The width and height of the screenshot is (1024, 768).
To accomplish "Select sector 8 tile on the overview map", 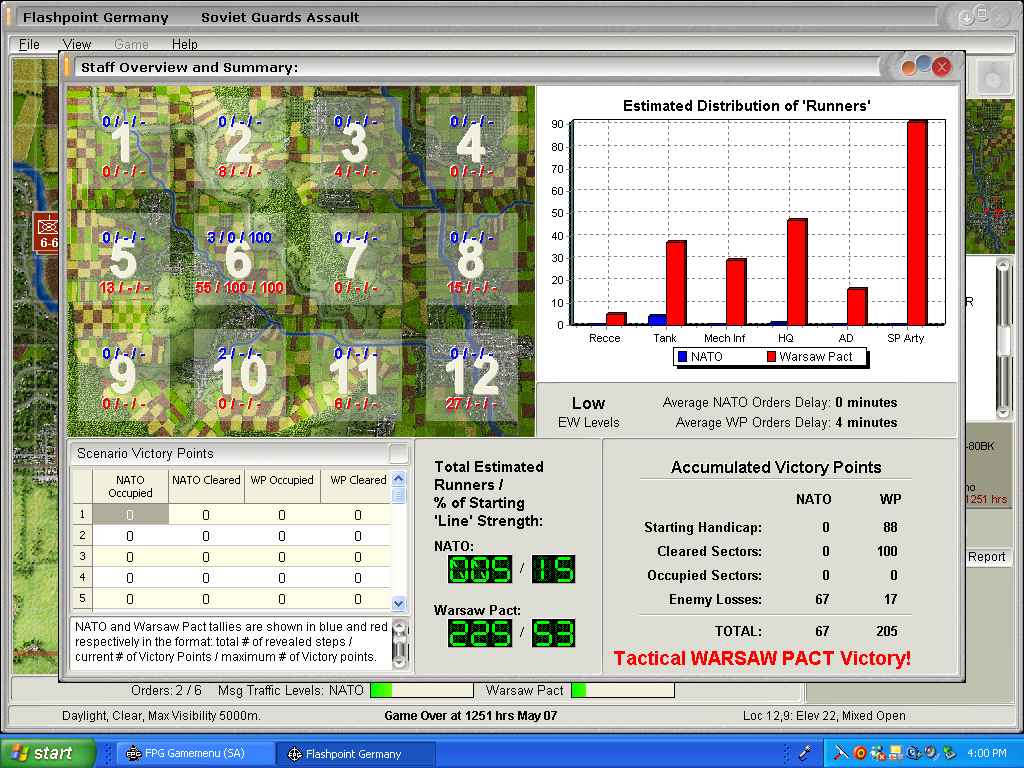I will point(471,260).
